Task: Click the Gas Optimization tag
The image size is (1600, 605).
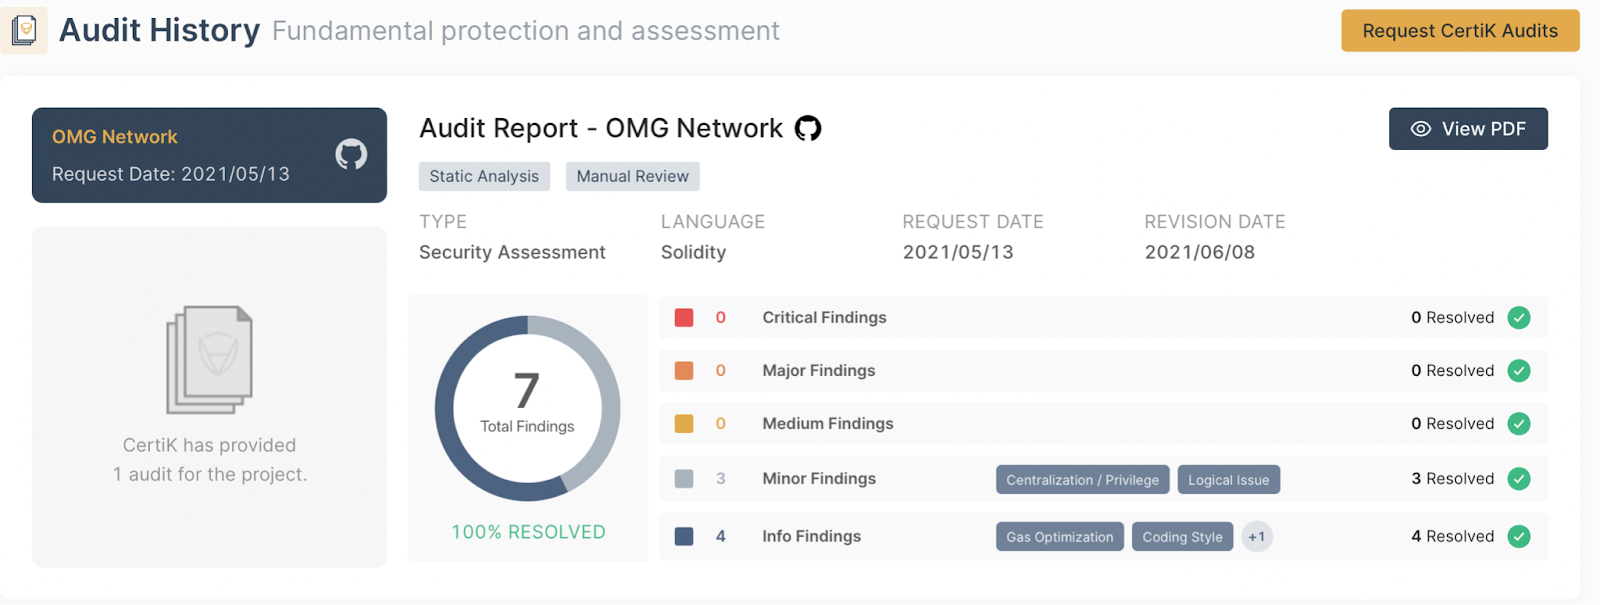Action: tap(1059, 537)
